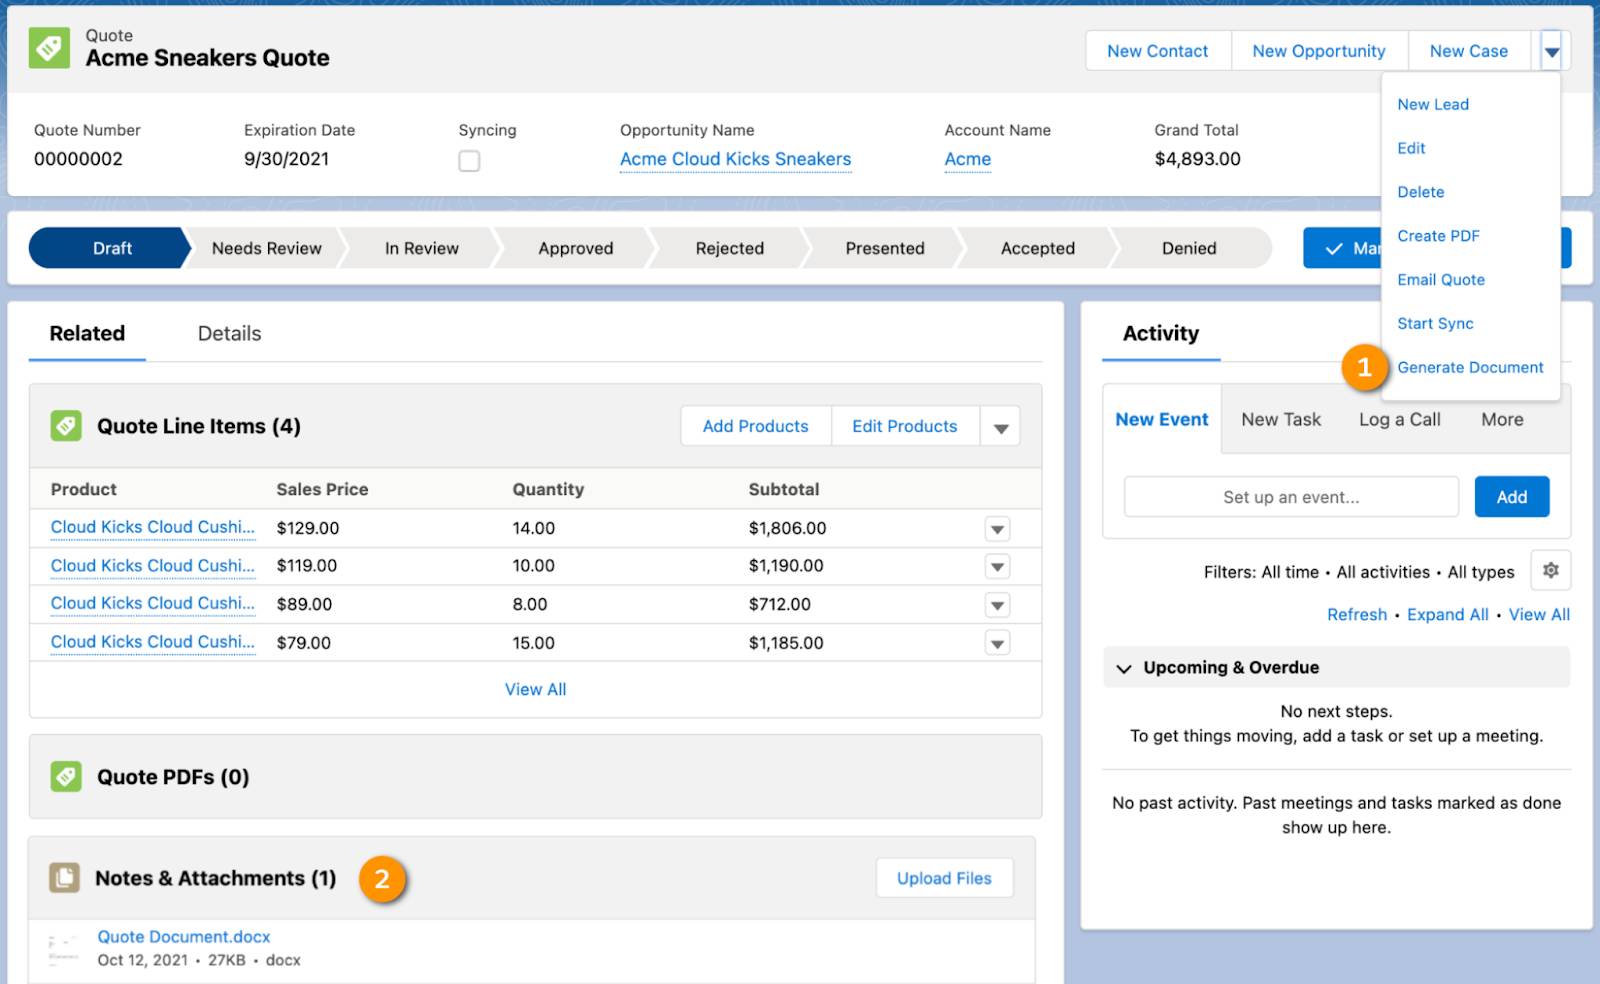
Task: Open row menu for the $1,185.00 line item
Action: 997,643
